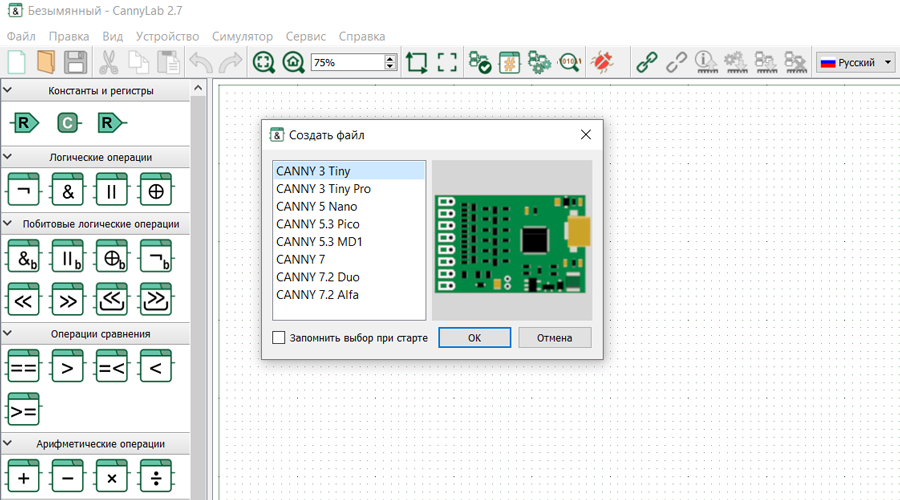Image resolution: width=900 pixels, height=500 pixels.
Task: Select the logical NOT block
Action: pyautogui.click(x=24, y=189)
